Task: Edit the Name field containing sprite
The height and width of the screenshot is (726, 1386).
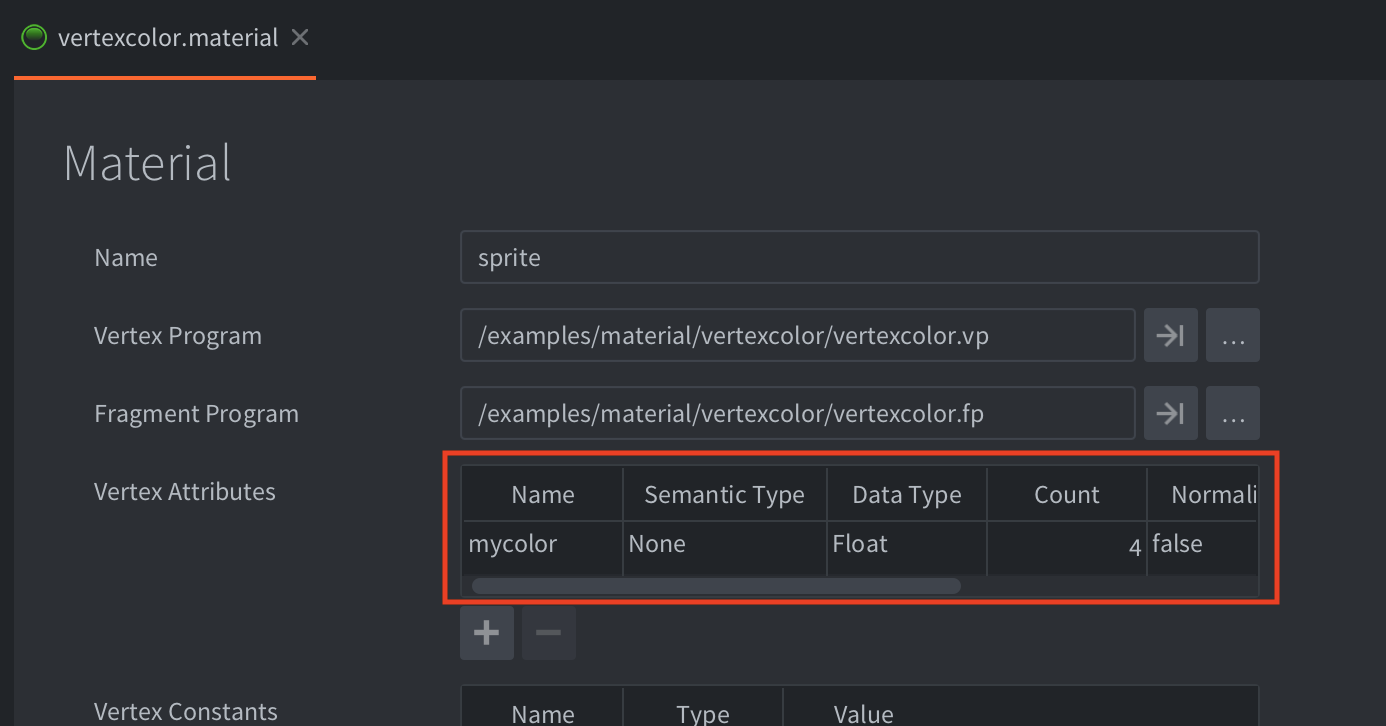Action: pyautogui.click(x=859, y=257)
